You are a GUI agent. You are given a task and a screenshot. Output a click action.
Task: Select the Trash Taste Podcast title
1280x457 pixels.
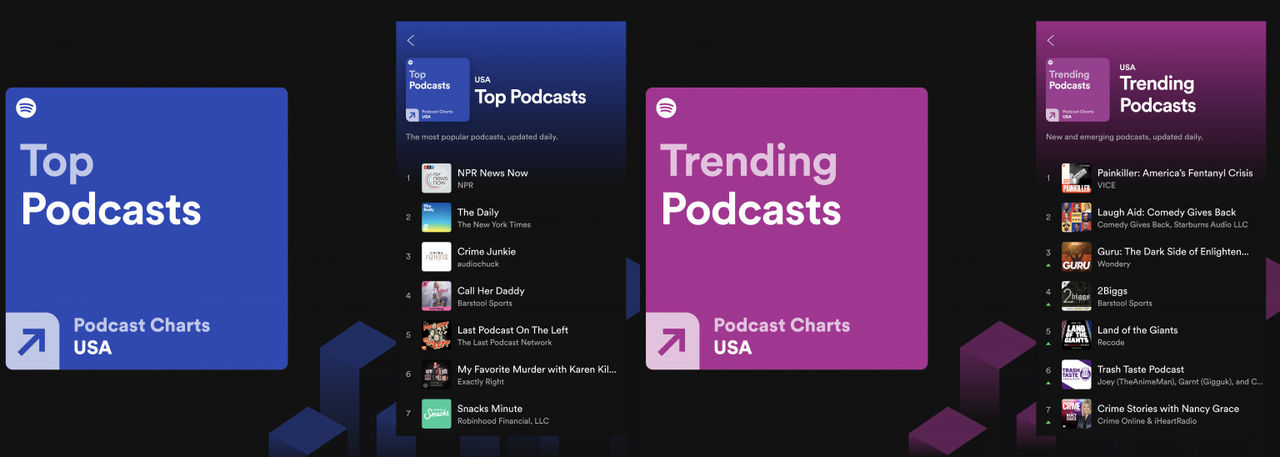tap(1141, 370)
